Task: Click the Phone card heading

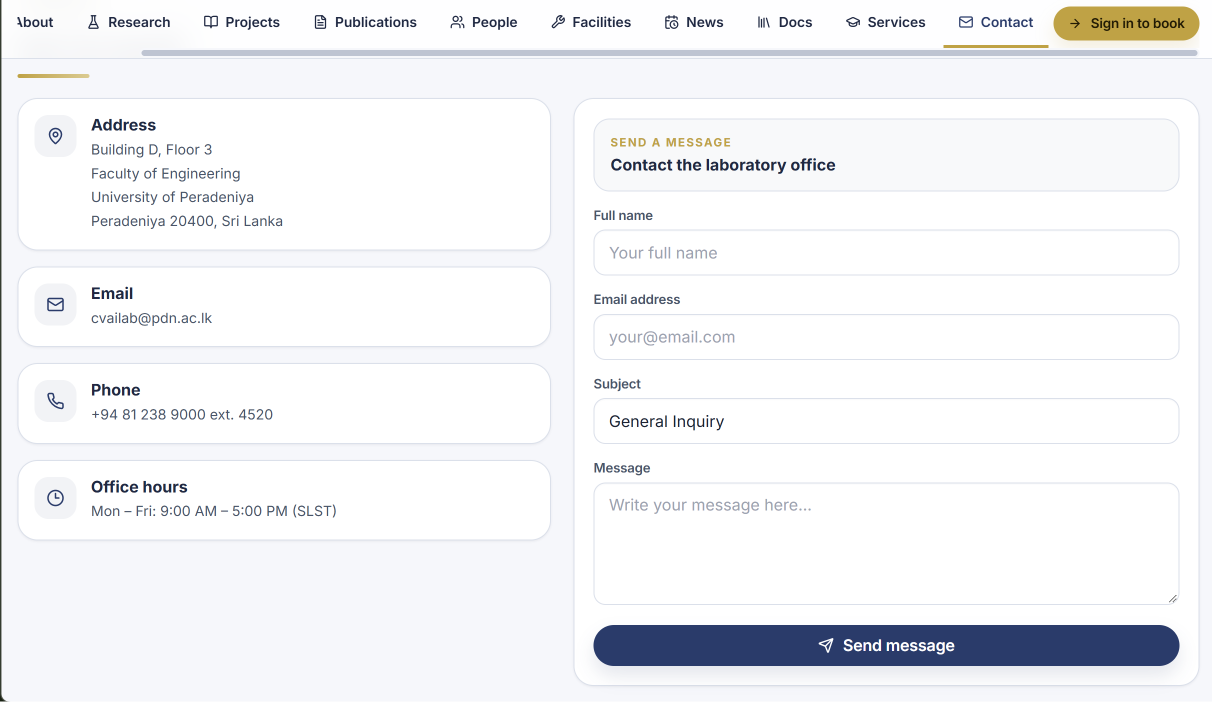Action: point(115,390)
